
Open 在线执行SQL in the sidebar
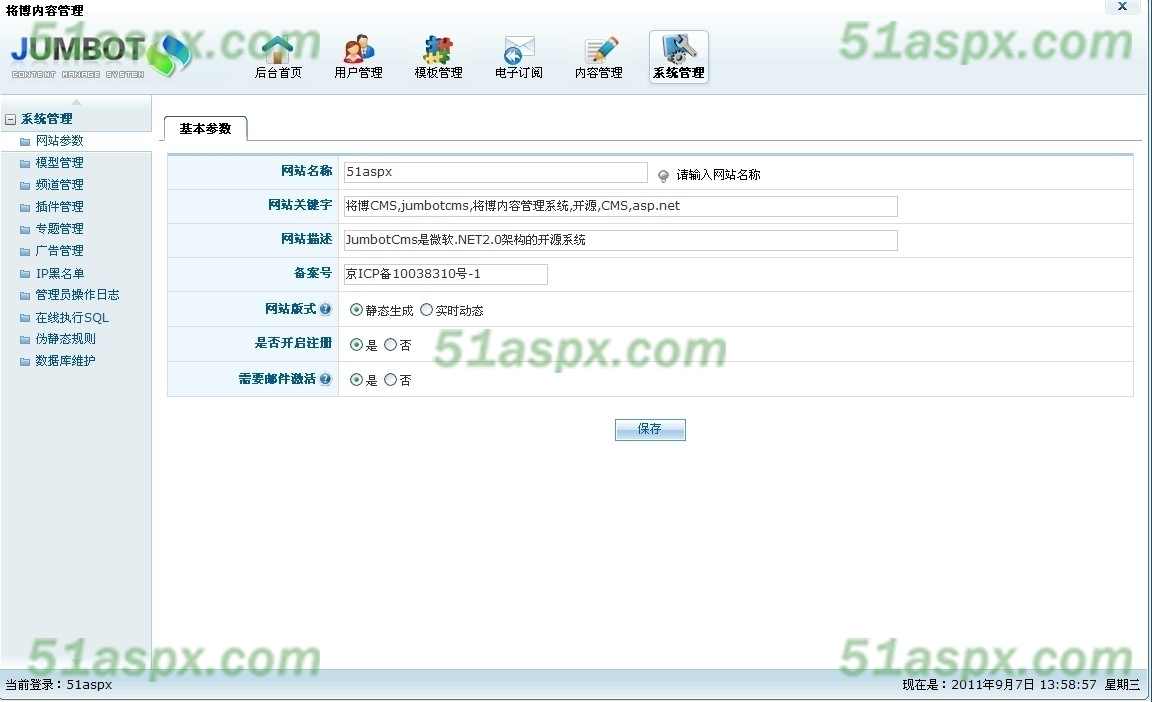point(72,317)
